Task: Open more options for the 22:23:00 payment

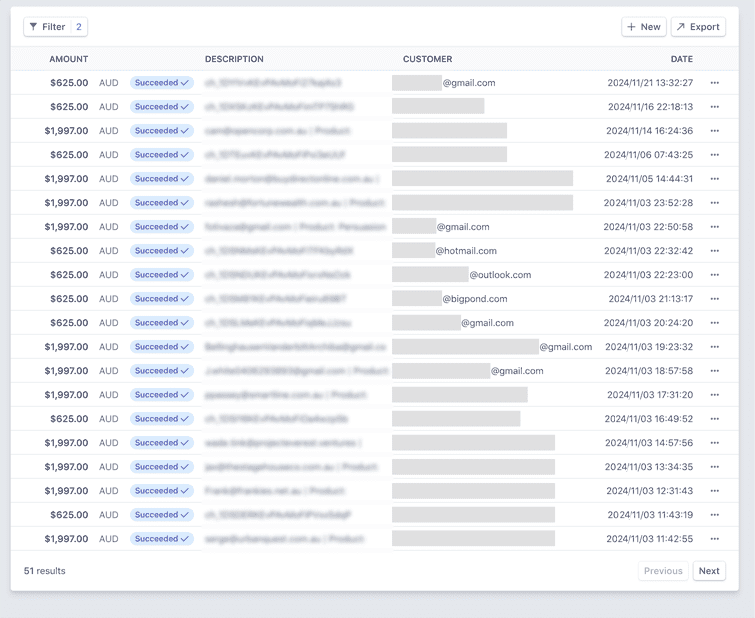Action: [x=715, y=275]
